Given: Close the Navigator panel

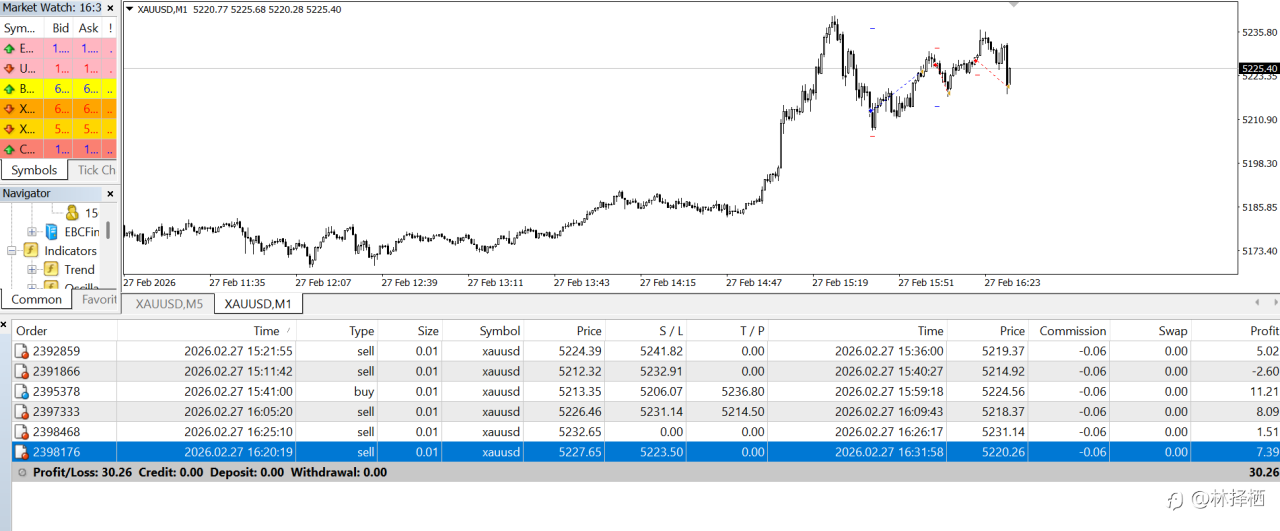Looking at the screenshot, I should 110,194.
